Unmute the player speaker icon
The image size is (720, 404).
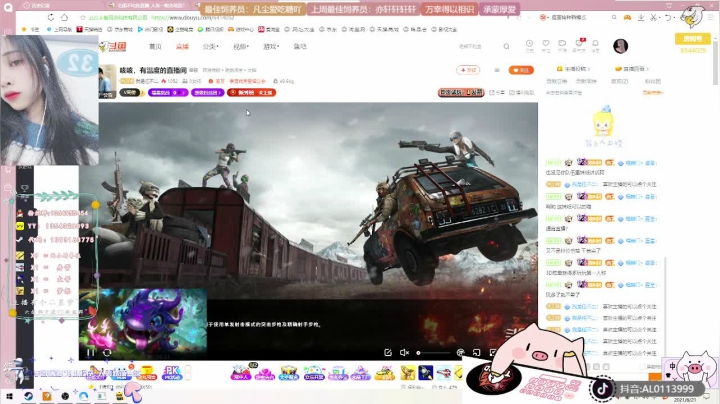coord(404,353)
